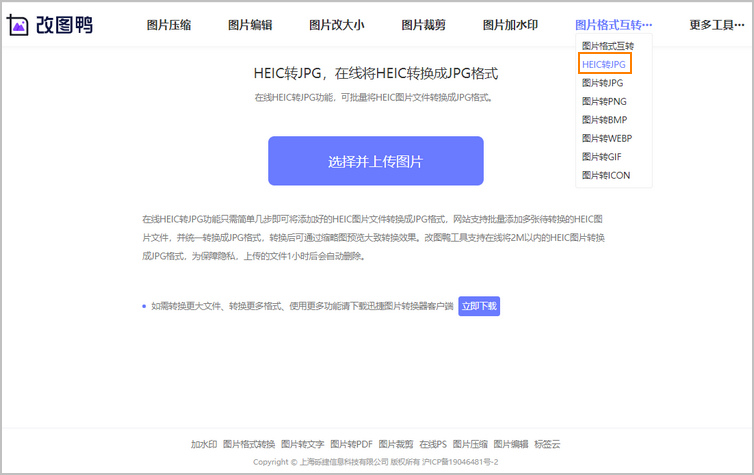Choose 图片转ICON from the dropdown
754x475 pixels.
click(607, 175)
